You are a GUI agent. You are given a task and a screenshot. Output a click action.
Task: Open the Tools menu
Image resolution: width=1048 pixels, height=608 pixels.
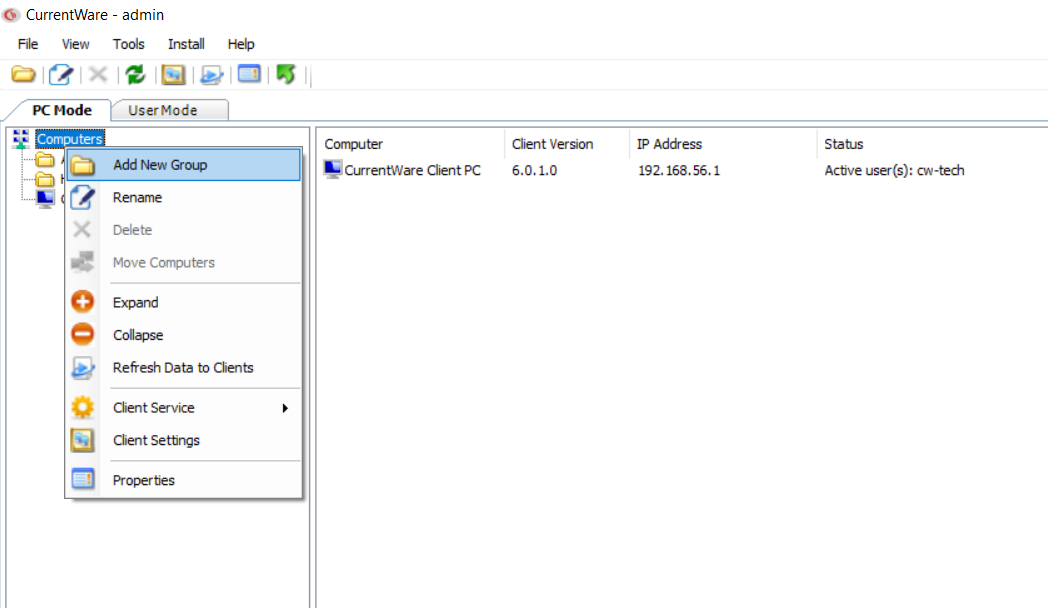128,44
